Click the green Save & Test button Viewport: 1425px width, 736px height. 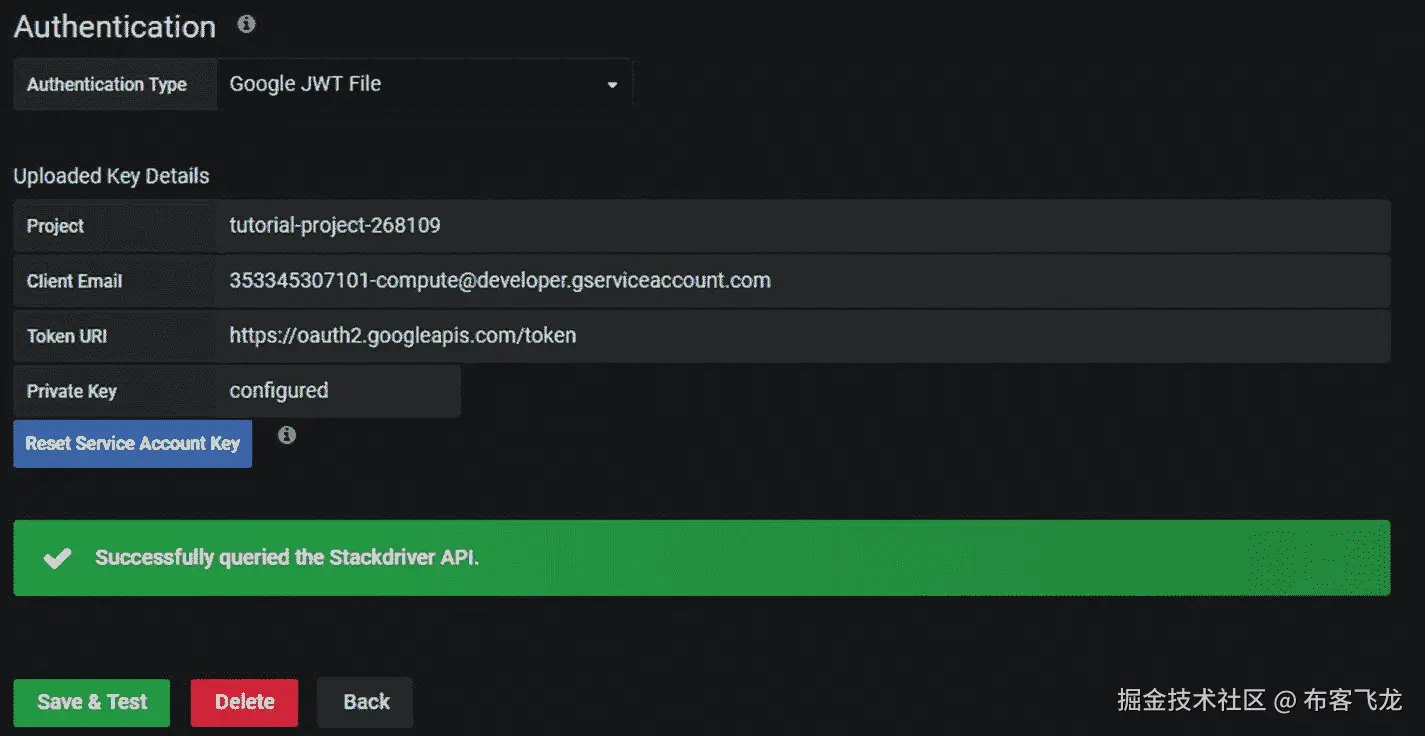click(92, 702)
